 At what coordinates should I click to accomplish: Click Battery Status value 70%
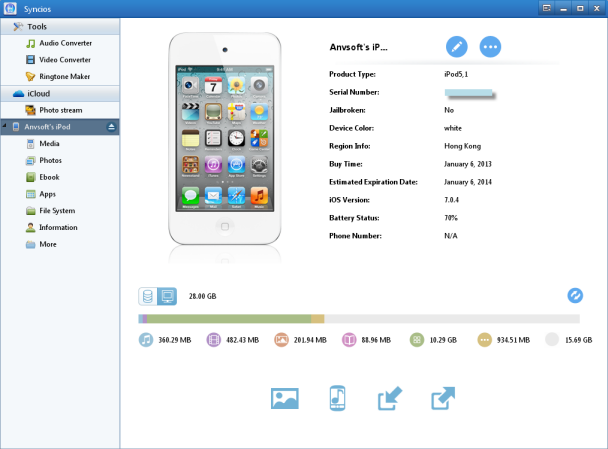(x=451, y=218)
